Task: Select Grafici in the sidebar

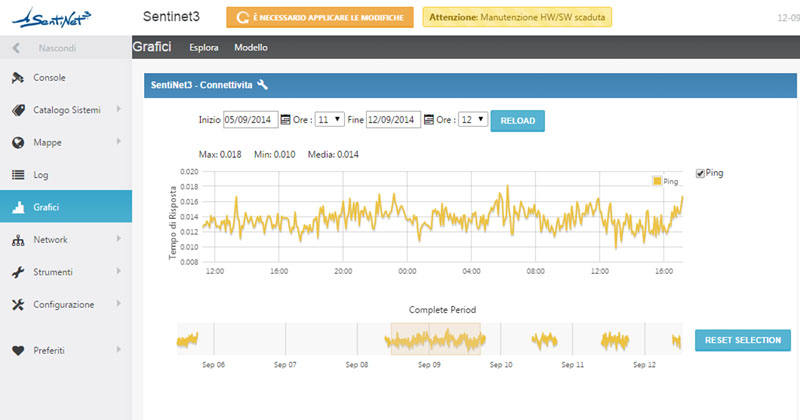Action: click(66, 207)
